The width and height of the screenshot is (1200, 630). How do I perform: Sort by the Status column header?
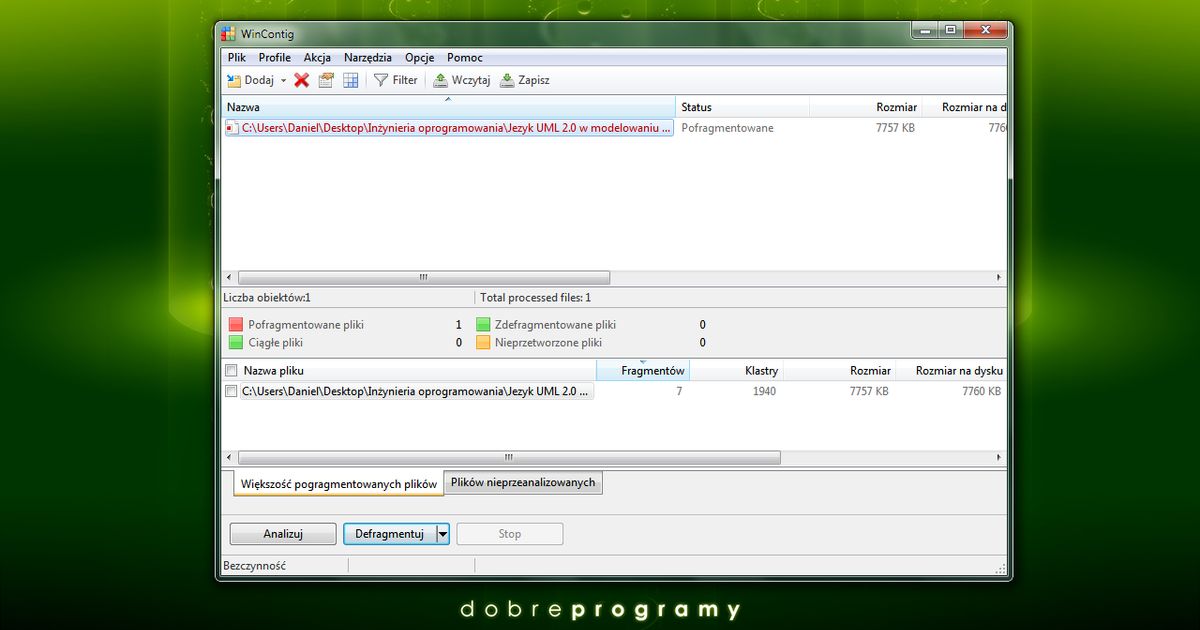tap(743, 107)
